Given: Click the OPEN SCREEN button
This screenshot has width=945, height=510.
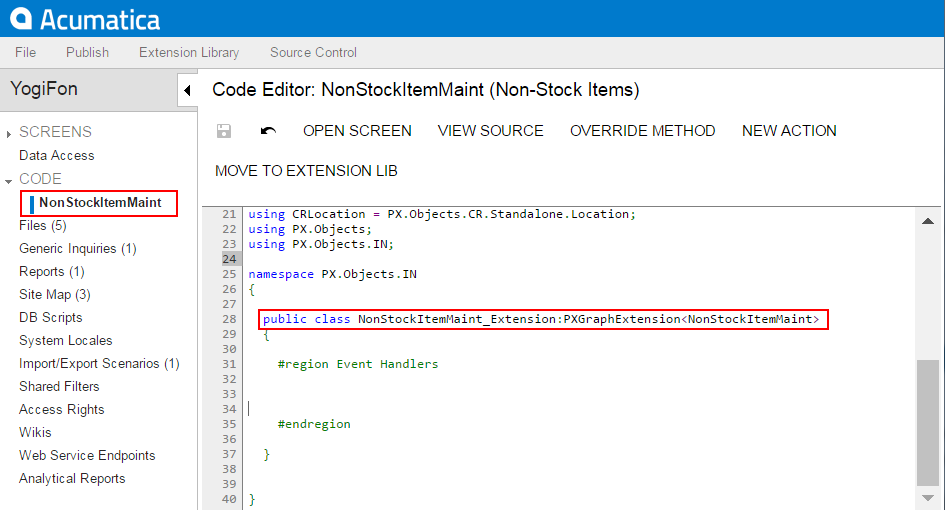Looking at the screenshot, I should 357,131.
